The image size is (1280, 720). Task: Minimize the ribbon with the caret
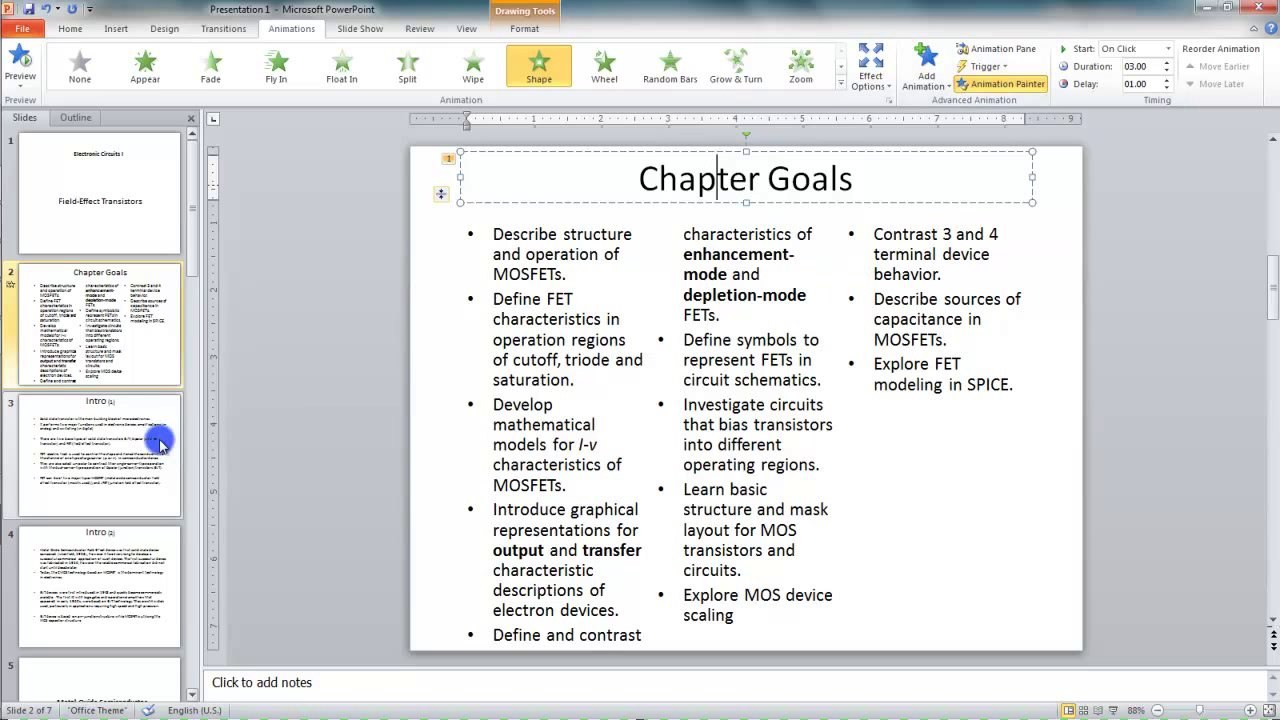(1252, 29)
